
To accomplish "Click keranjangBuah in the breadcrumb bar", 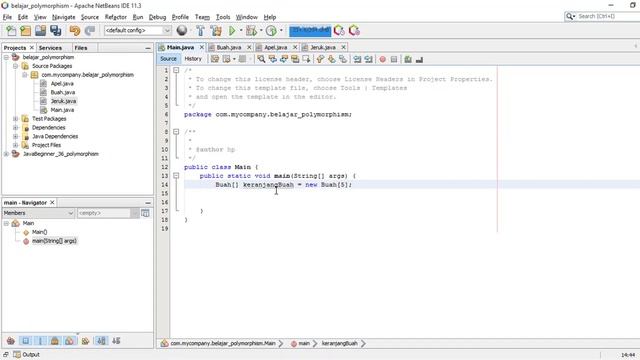I will coord(340,344).
